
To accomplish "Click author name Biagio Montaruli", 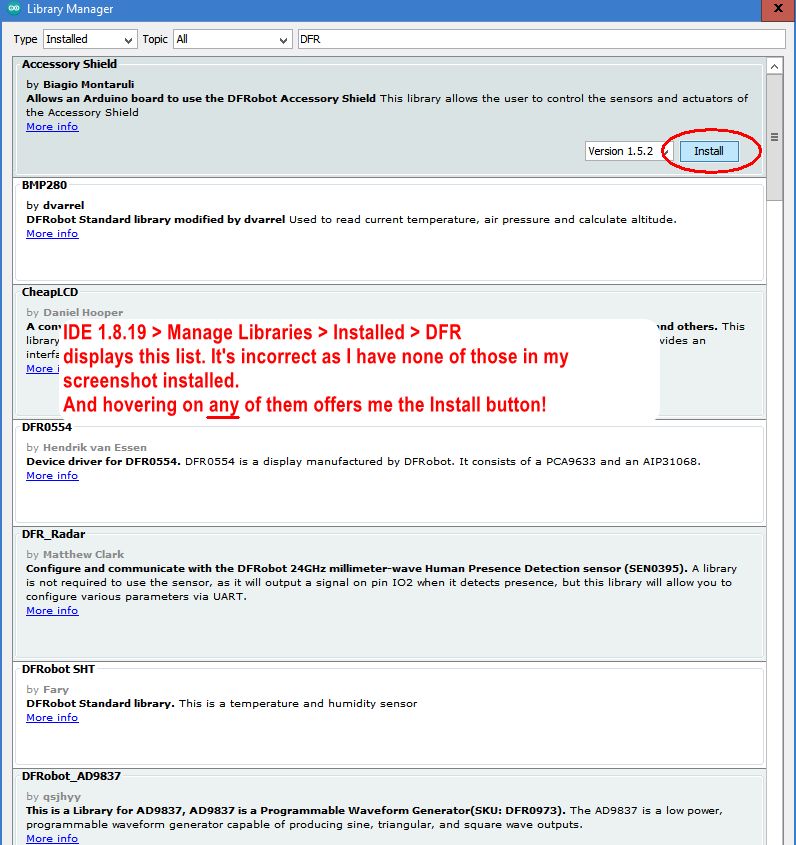I will (x=88, y=85).
